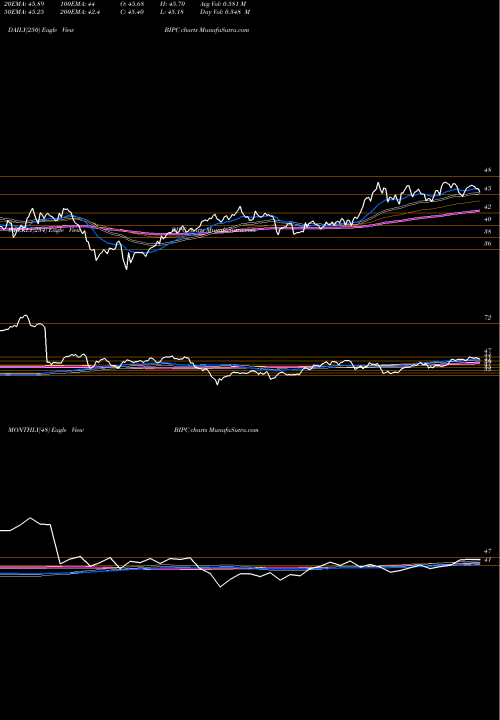Click the 47 axis label on monthly chart
Image resolution: width=500 pixels, height=720 pixels.
[487, 551]
